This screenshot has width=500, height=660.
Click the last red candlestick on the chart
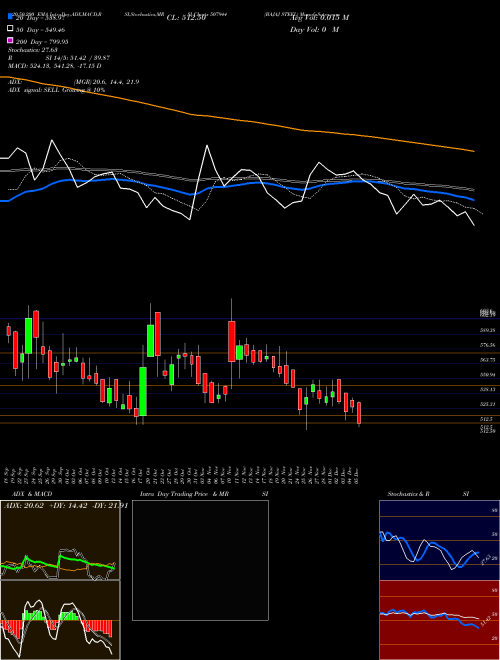click(359, 413)
